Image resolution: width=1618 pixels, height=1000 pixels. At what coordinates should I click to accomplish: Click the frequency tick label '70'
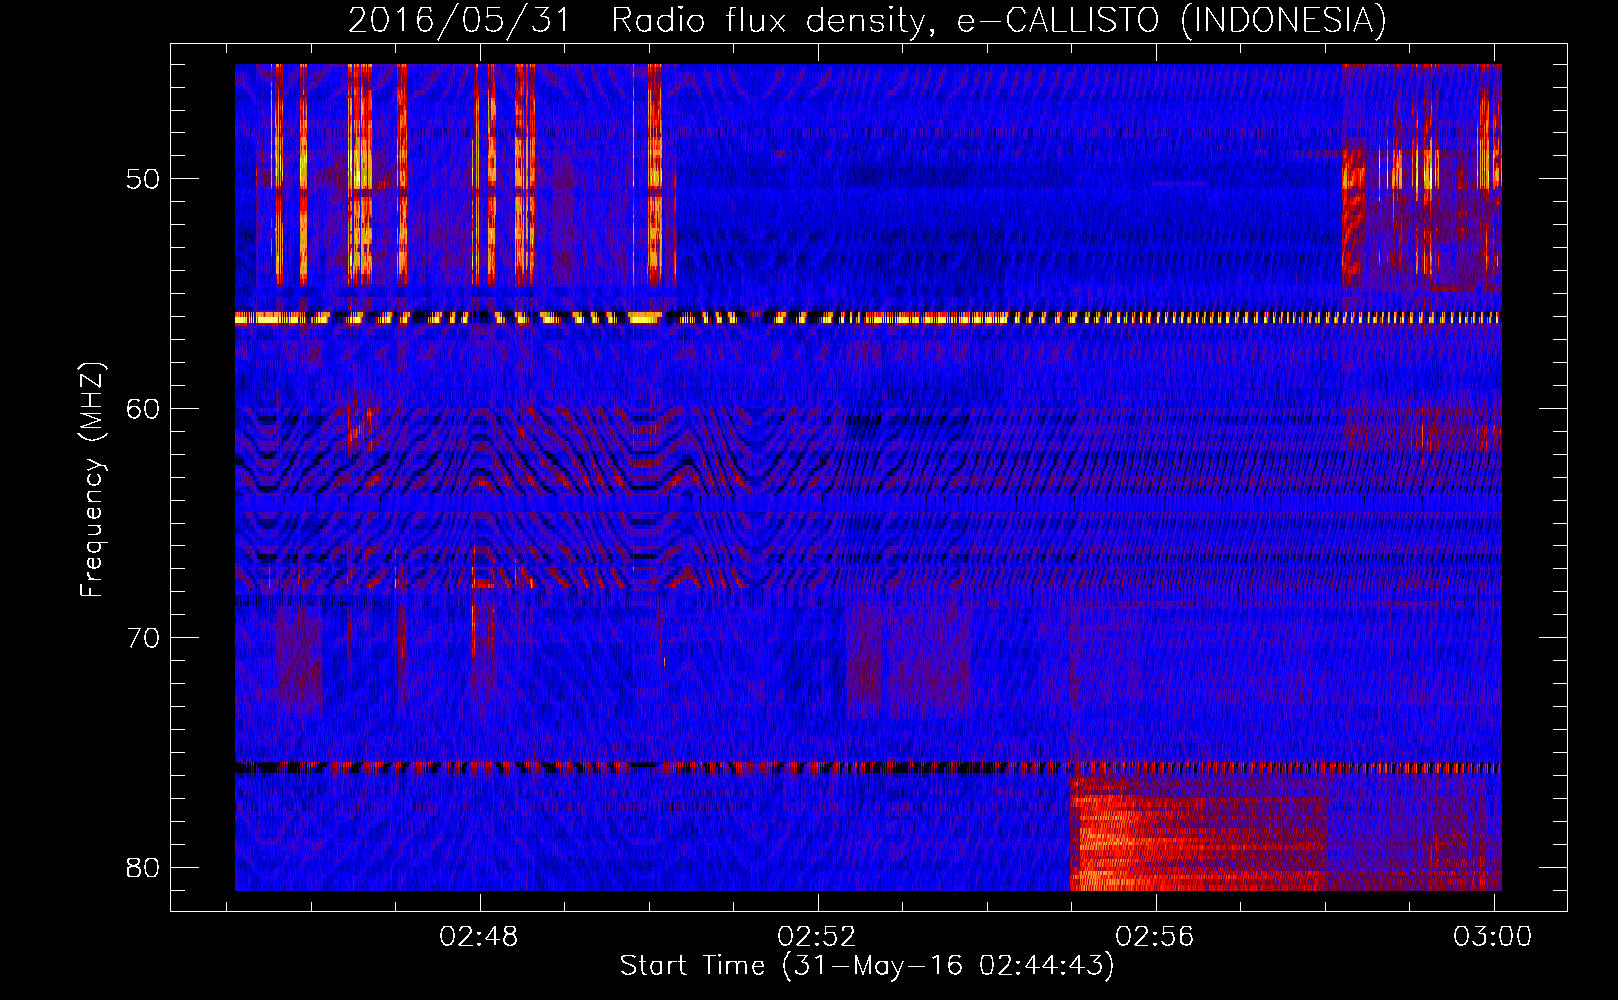(x=144, y=637)
